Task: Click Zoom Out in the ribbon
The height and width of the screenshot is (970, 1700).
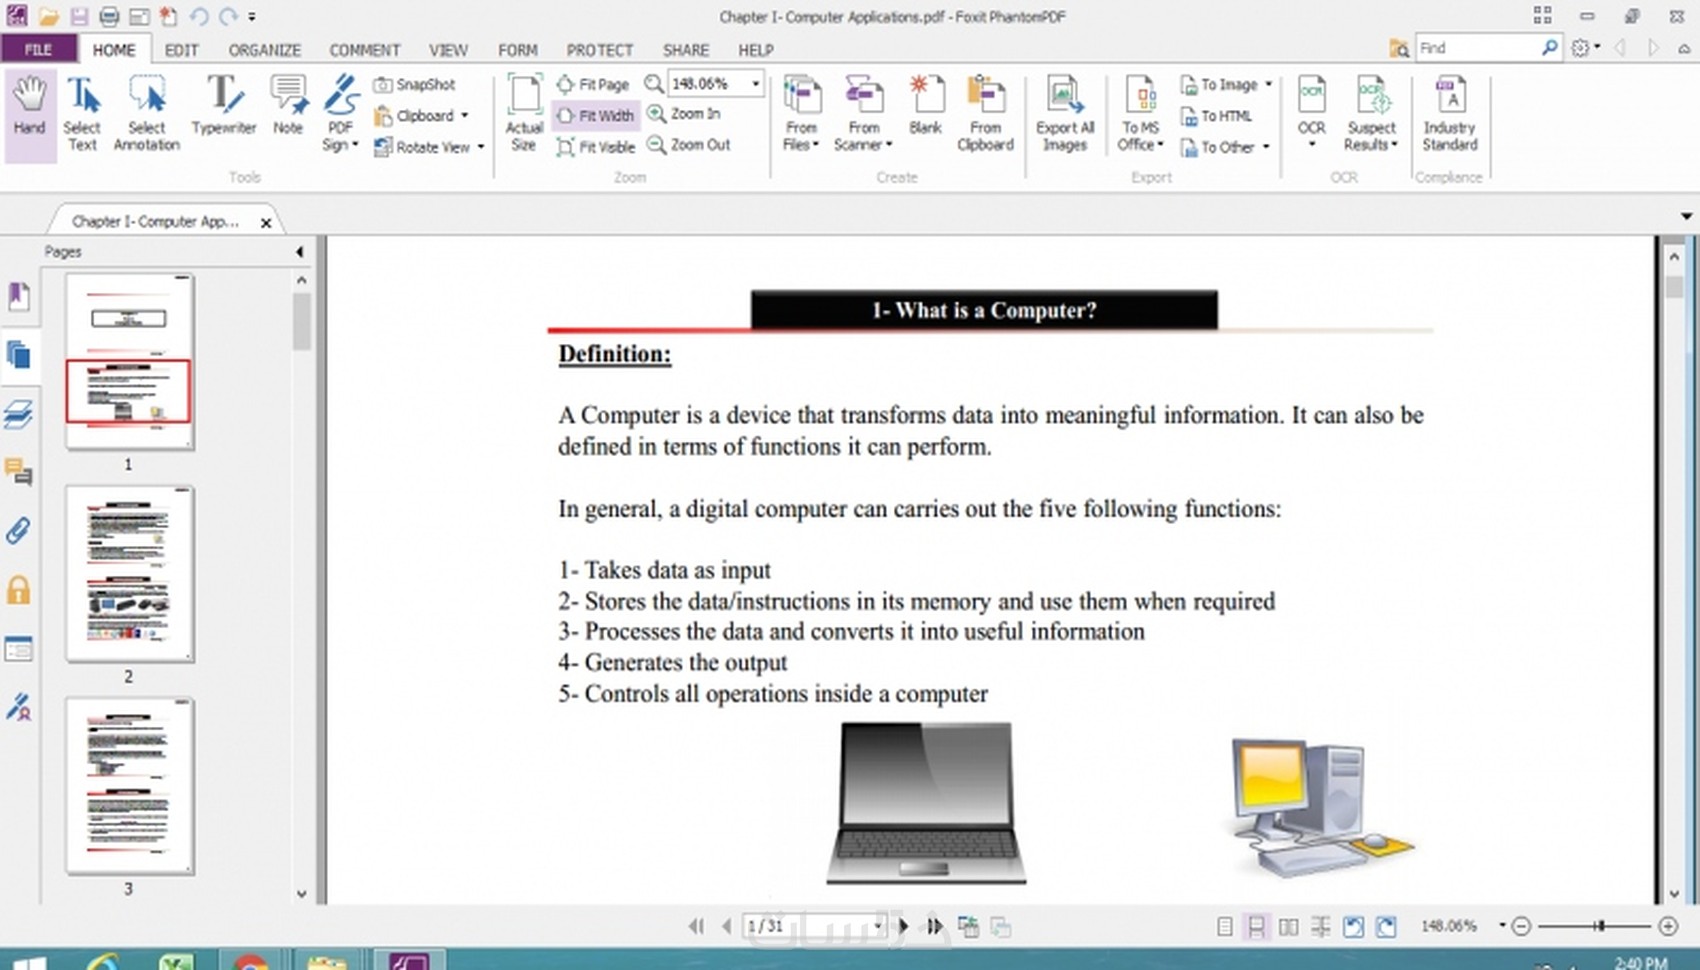Action: click(x=689, y=145)
